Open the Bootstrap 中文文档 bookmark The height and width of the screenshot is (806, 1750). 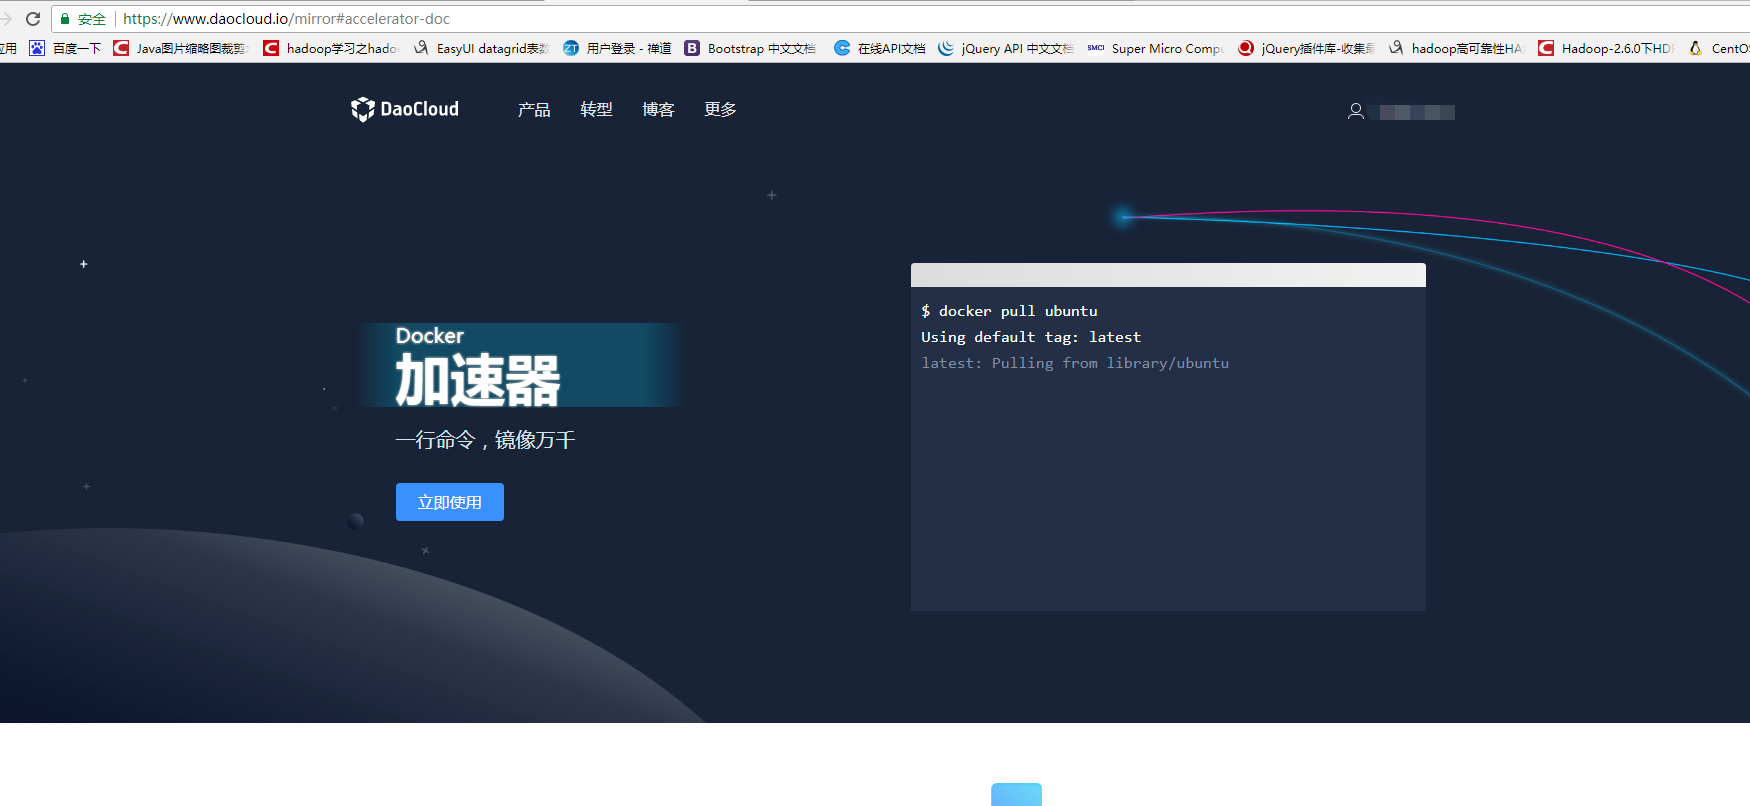tap(750, 48)
